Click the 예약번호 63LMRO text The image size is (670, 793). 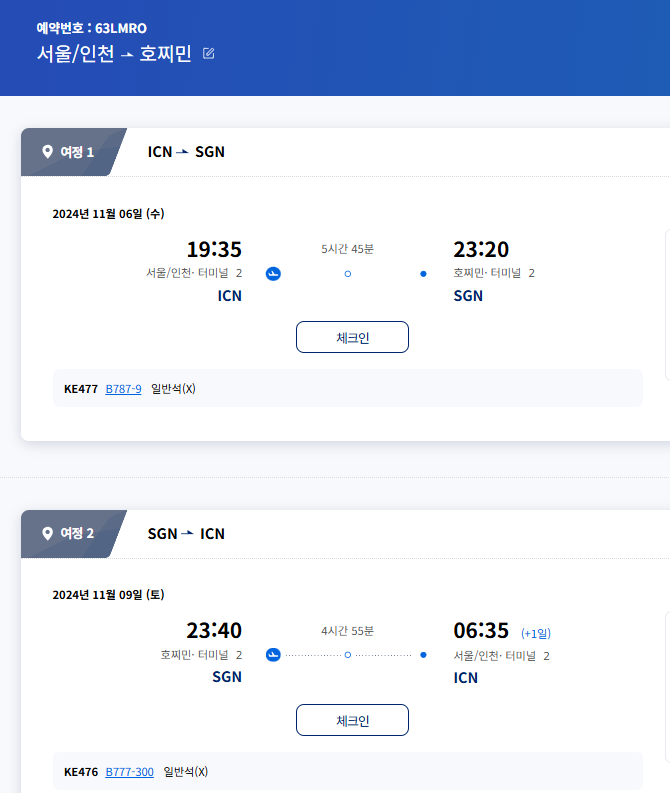91,28
